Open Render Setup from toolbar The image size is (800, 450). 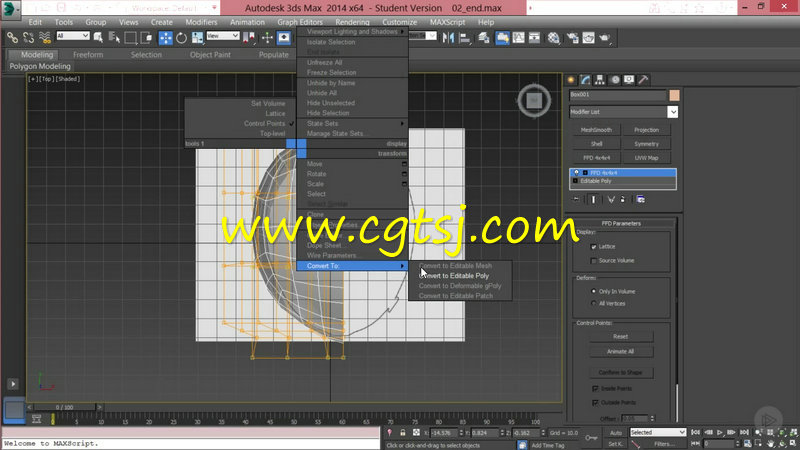tap(572, 37)
